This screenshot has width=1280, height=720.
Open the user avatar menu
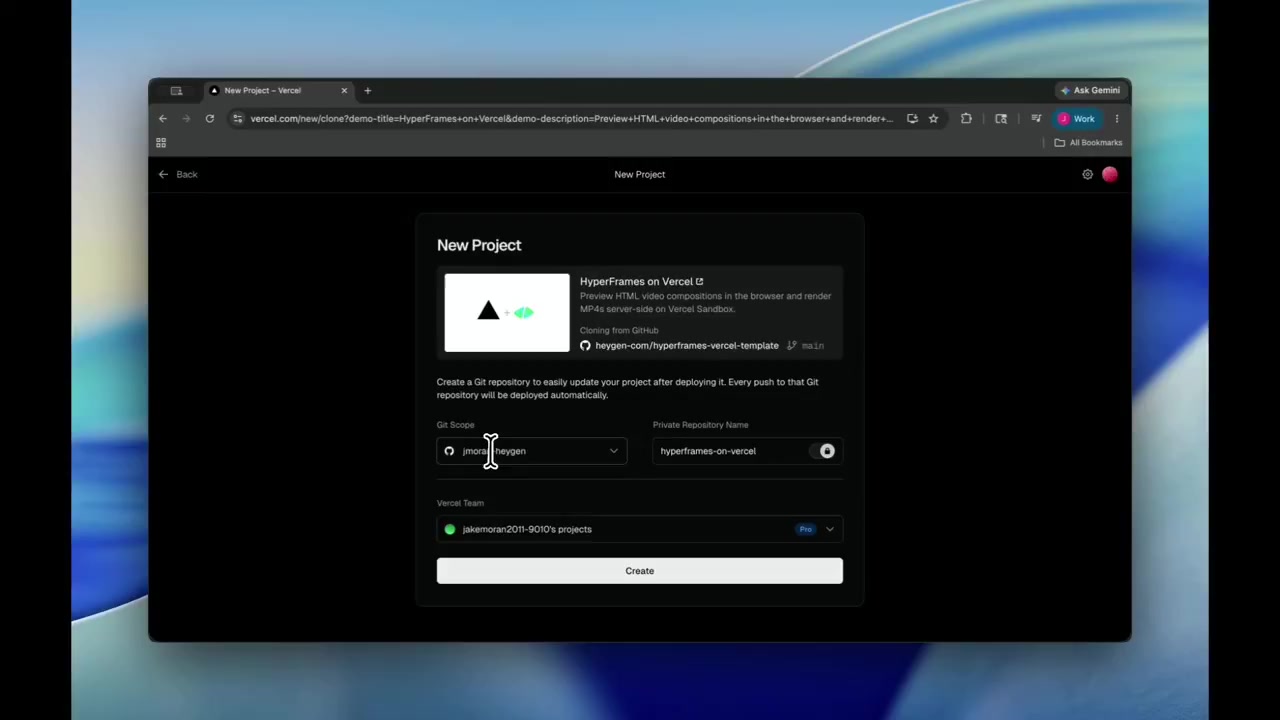click(x=1110, y=174)
